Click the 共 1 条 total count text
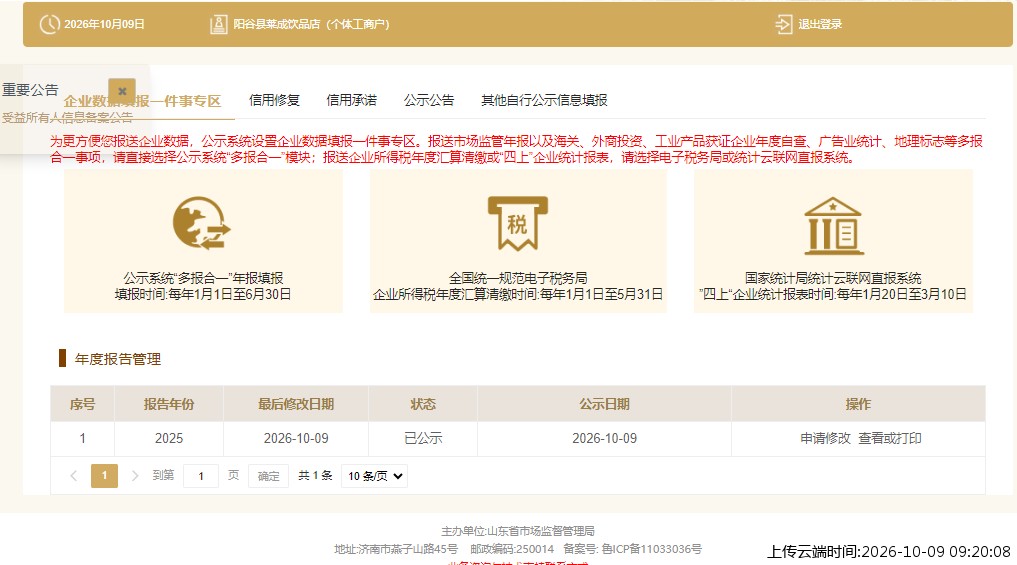1017x565 pixels. click(x=315, y=476)
